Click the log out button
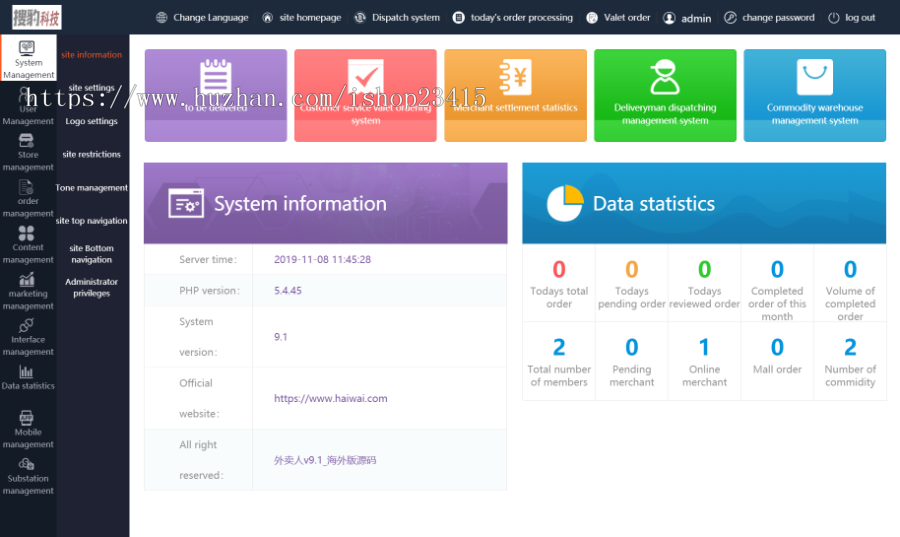900x537 pixels. [x=851, y=18]
